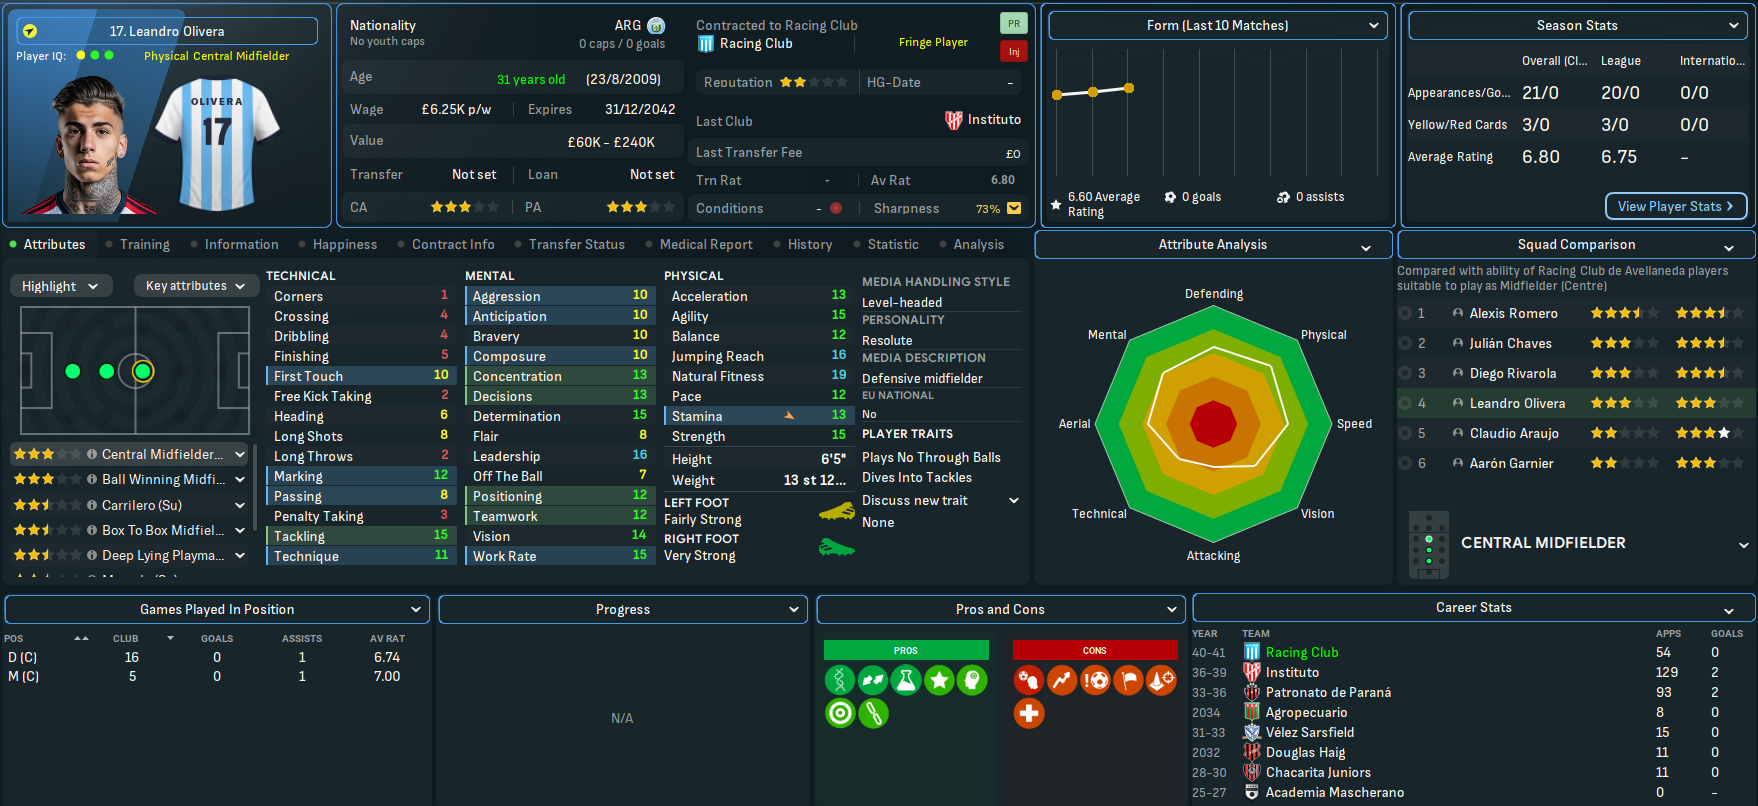Expand the Form (Last 10 Matches) dropdown
The height and width of the screenshot is (806, 1758).
coord(1217,26)
